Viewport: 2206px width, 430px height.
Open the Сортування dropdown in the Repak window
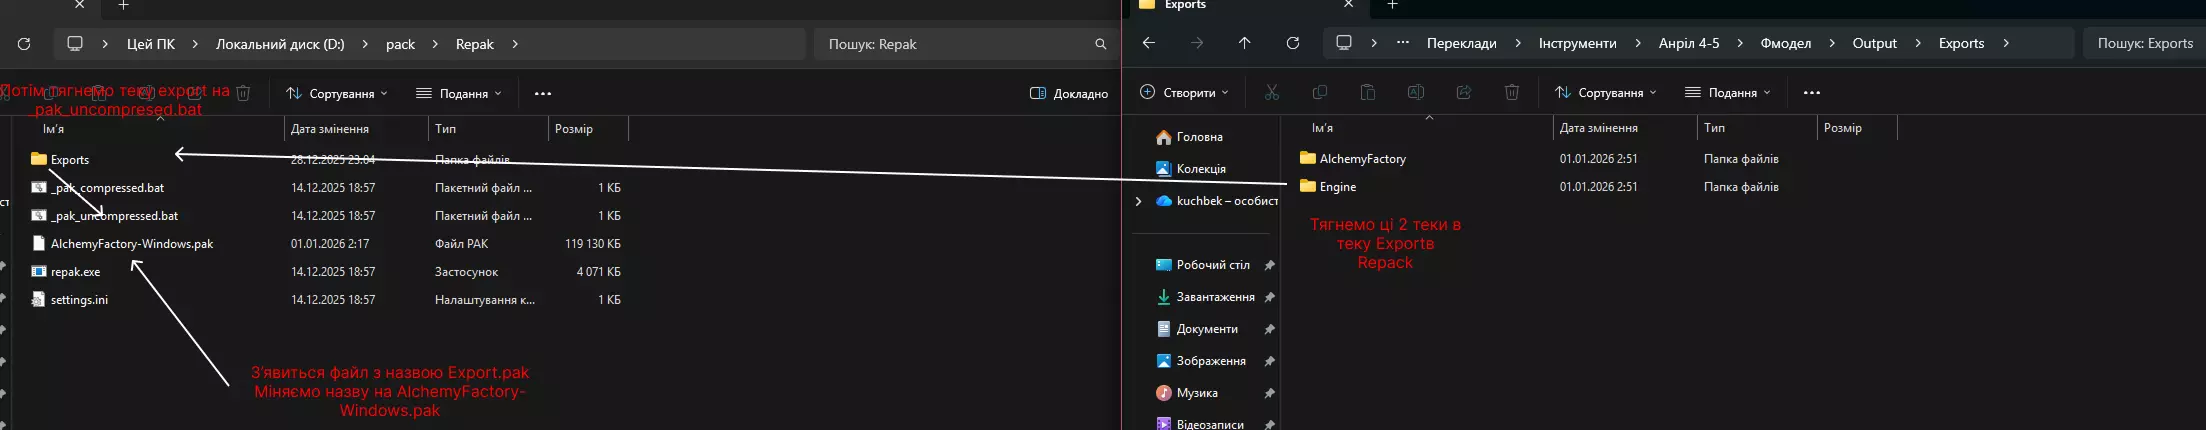point(337,93)
